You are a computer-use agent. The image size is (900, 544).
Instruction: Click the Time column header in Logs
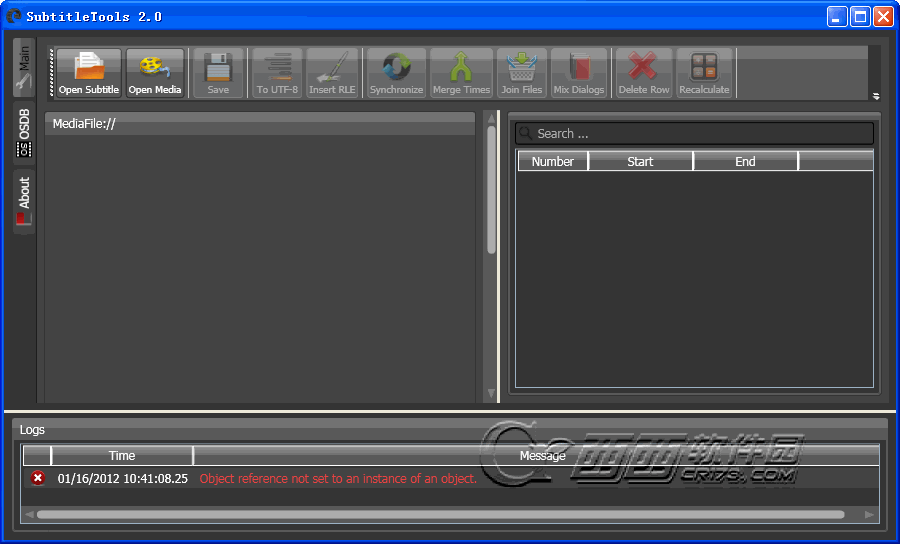tap(122, 456)
